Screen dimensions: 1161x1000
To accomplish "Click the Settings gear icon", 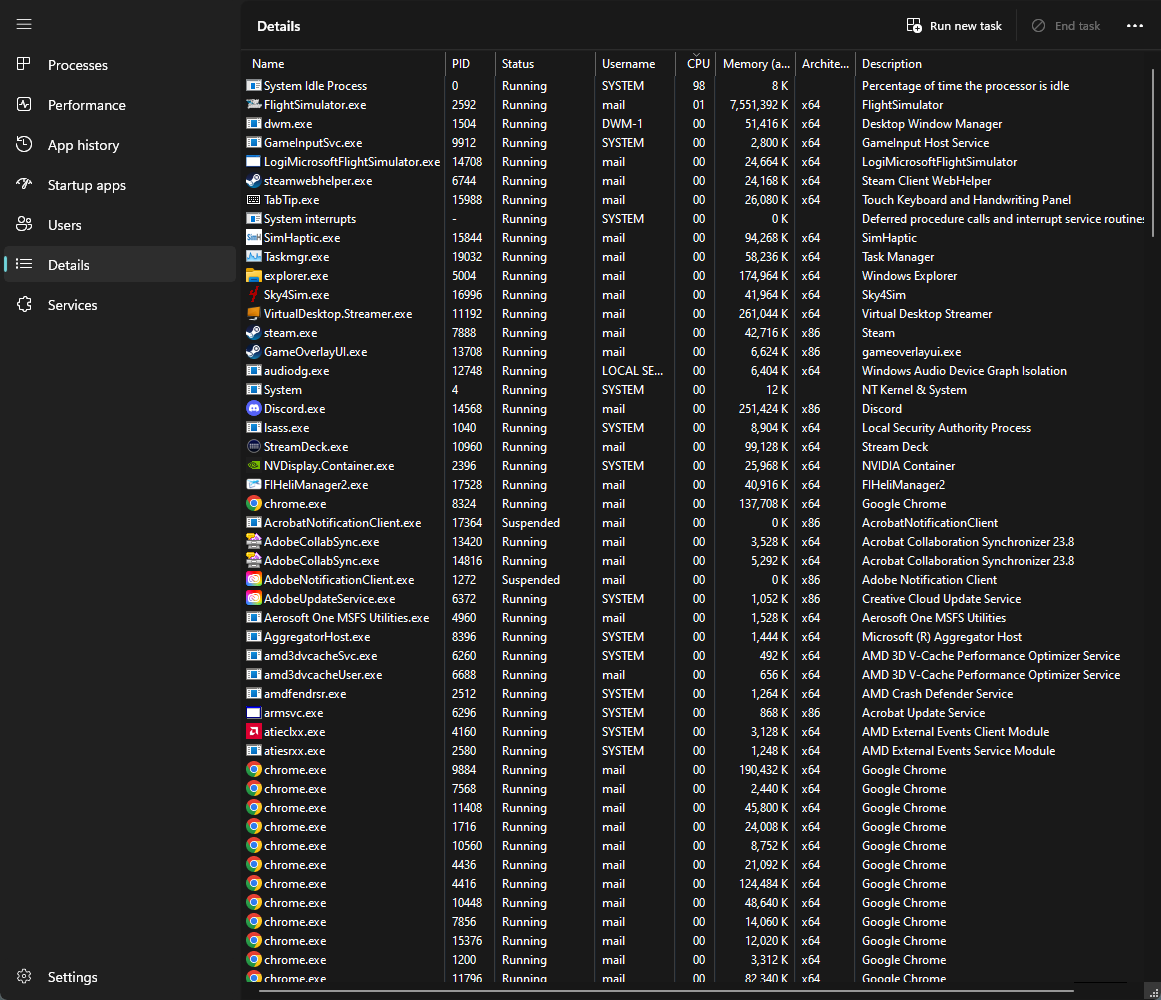I will [x=24, y=976].
